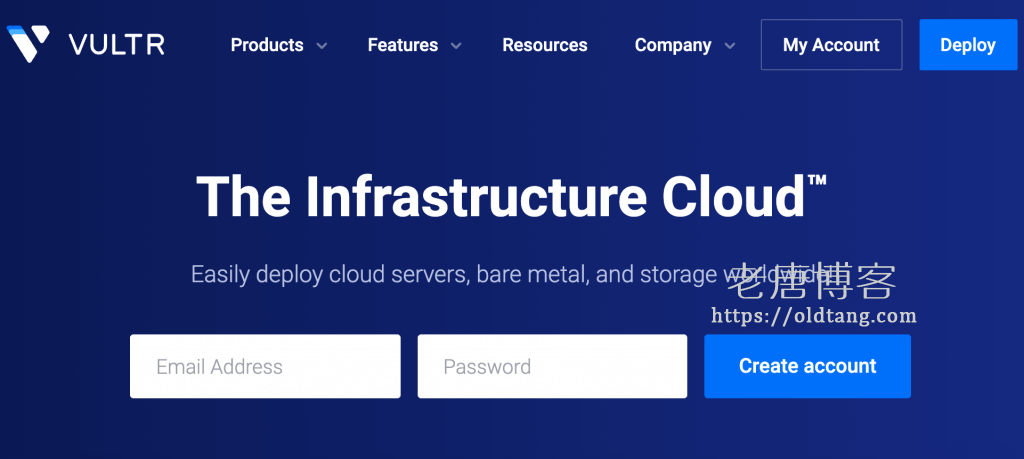The height and width of the screenshot is (459, 1024).
Task: Click the Vultr logo icon
Action: (28, 45)
